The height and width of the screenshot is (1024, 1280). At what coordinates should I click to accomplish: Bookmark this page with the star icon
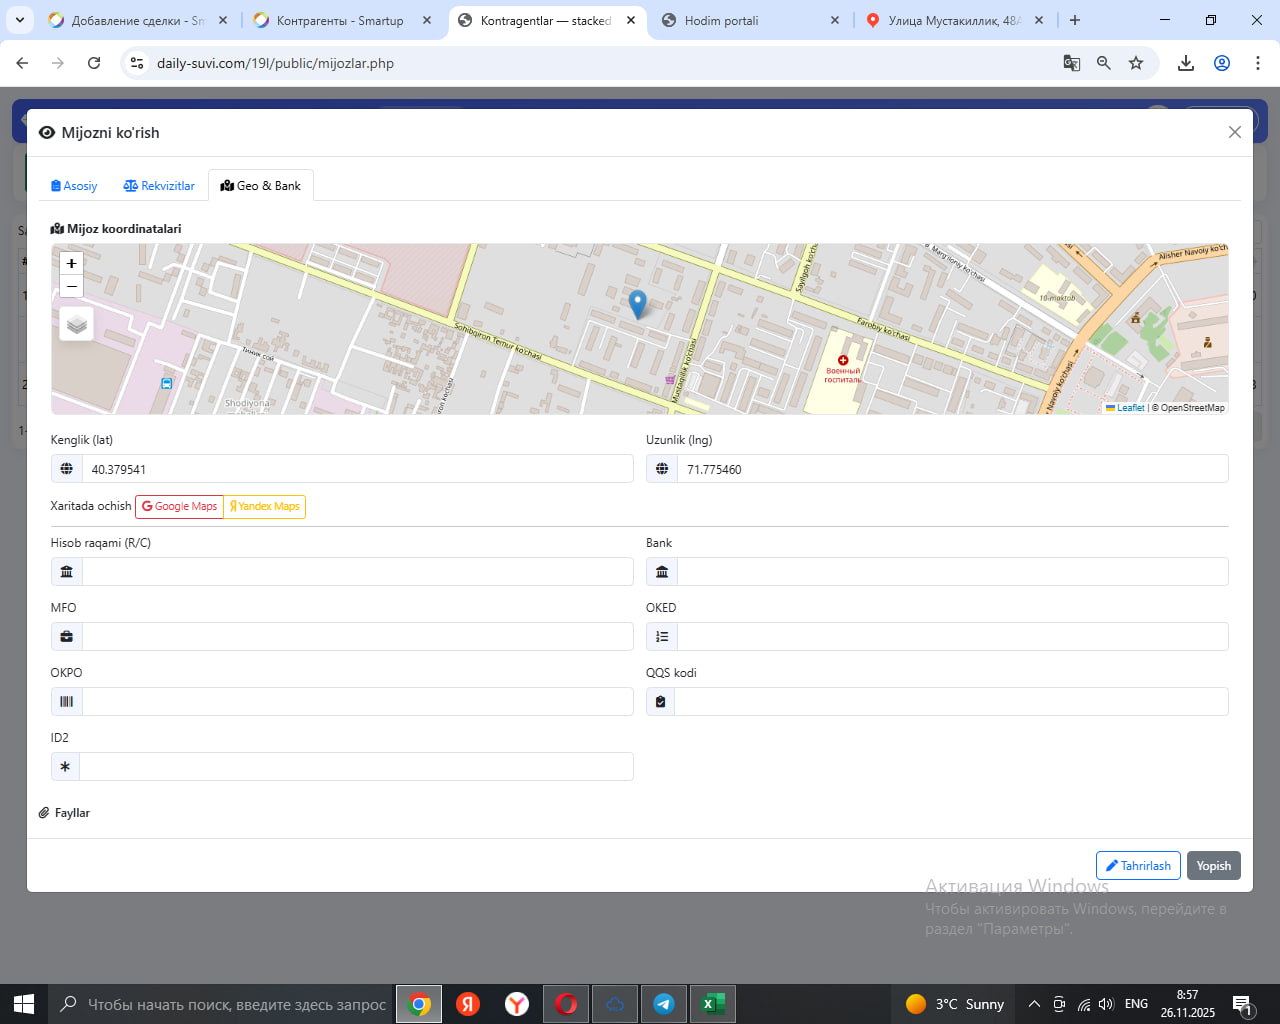pyautogui.click(x=1136, y=63)
